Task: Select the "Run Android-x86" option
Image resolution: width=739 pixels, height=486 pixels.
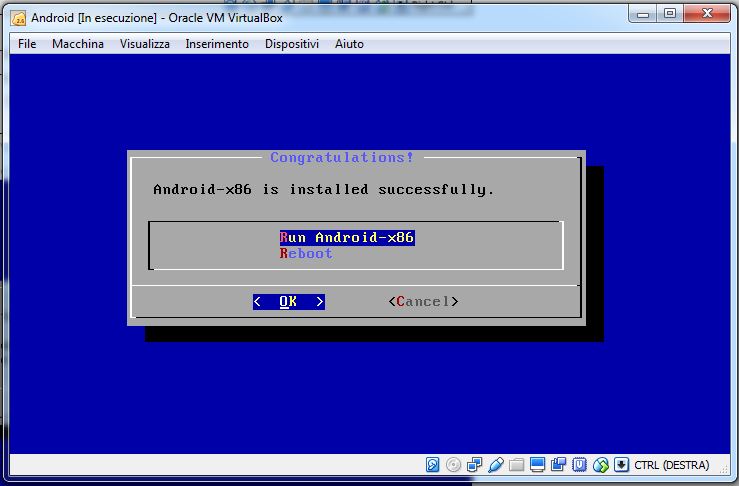Action: 346,238
